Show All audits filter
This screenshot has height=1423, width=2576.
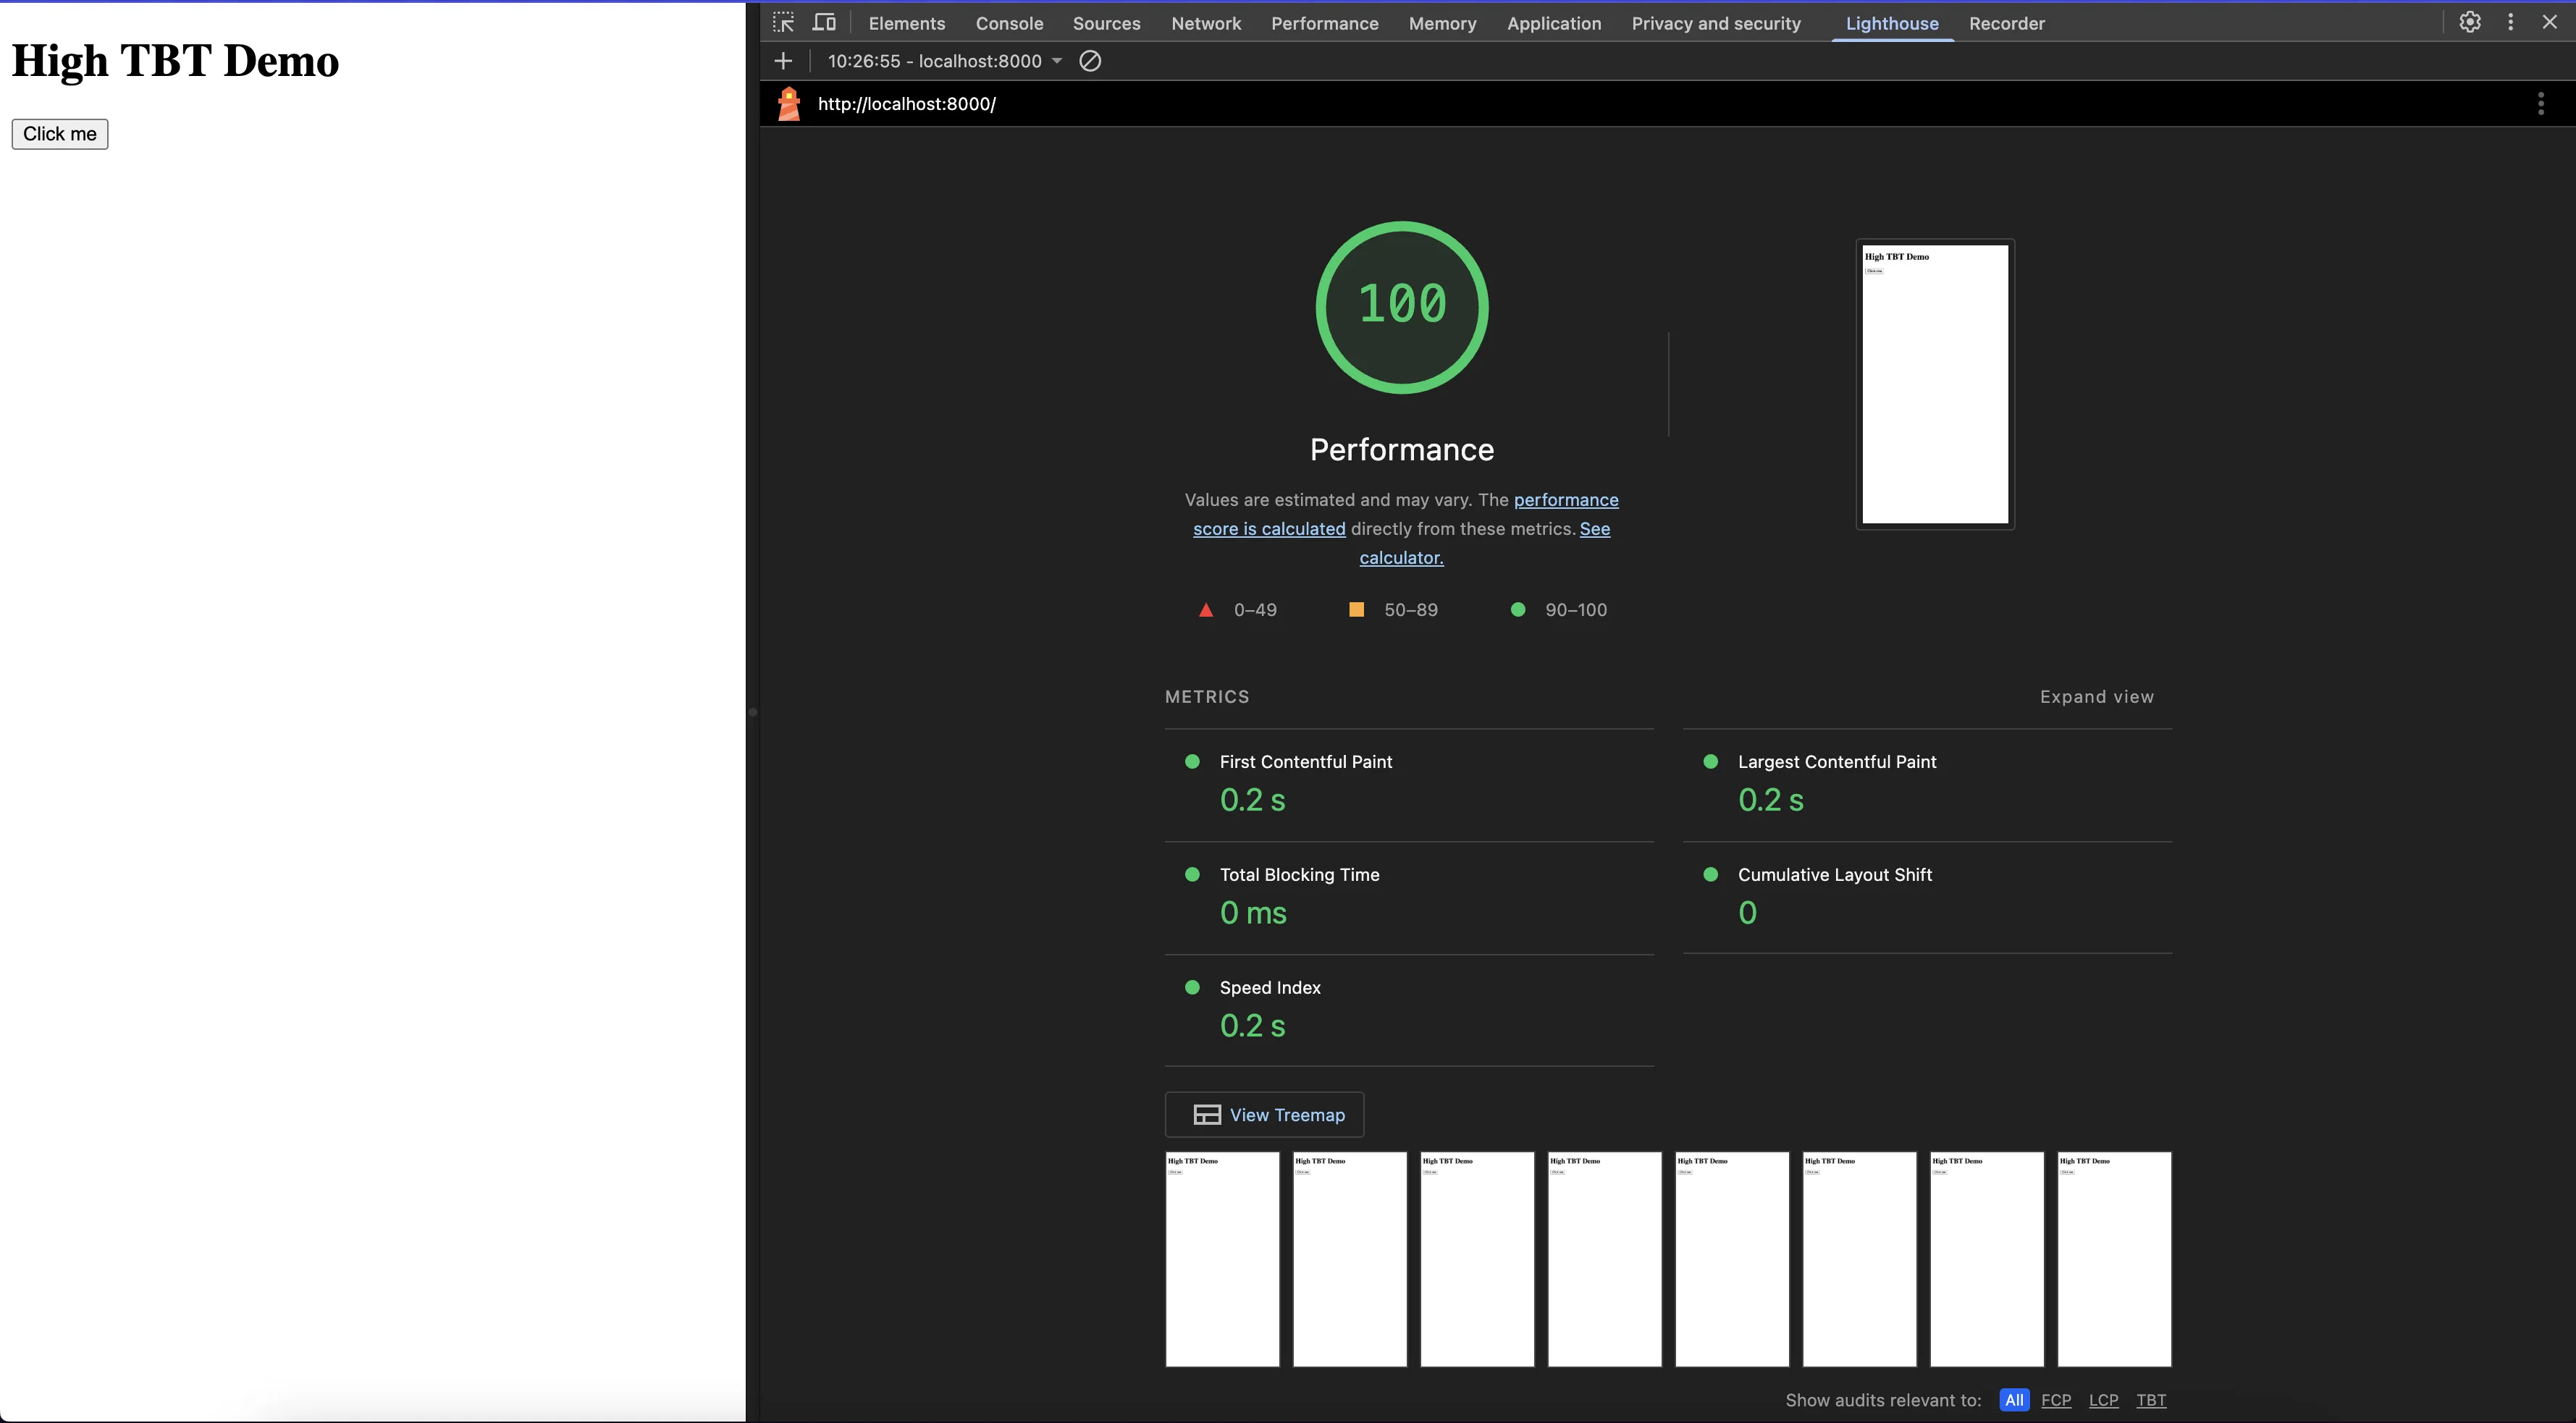point(2014,1400)
